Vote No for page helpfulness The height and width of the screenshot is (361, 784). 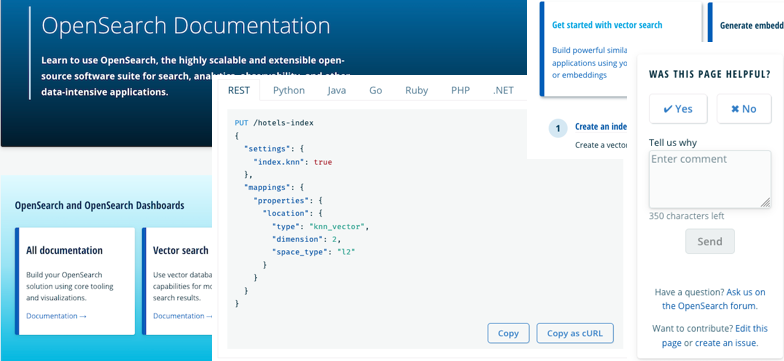pos(744,108)
